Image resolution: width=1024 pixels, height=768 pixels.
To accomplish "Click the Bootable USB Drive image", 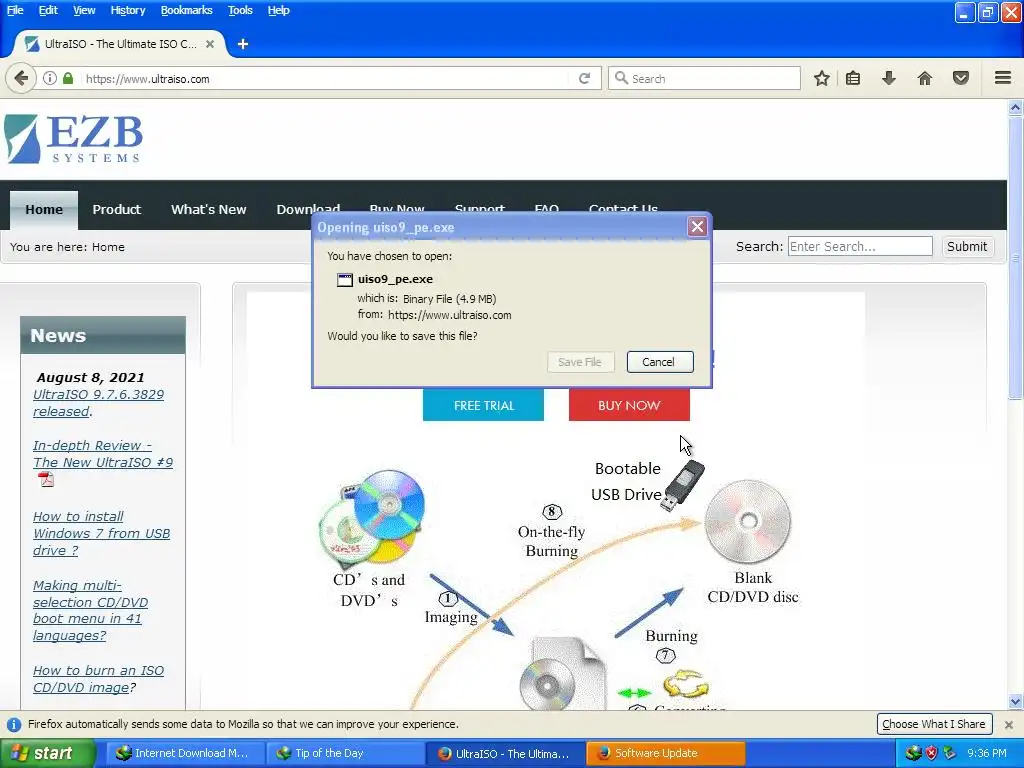I will tap(682, 486).
